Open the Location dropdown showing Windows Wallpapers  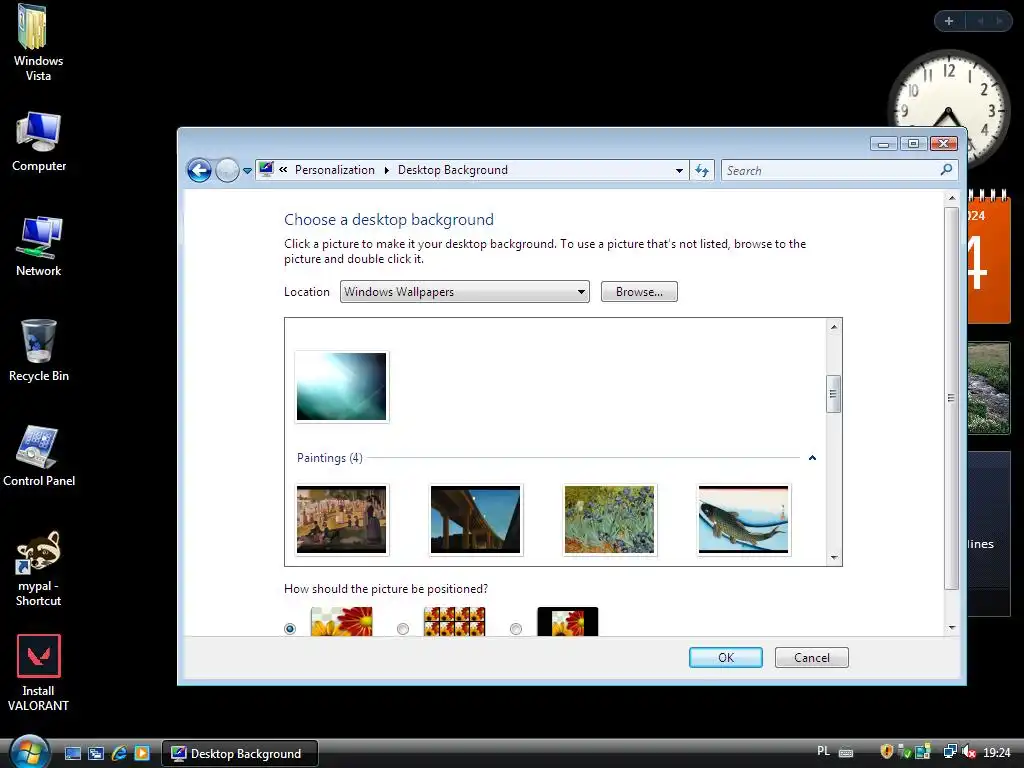[464, 292]
